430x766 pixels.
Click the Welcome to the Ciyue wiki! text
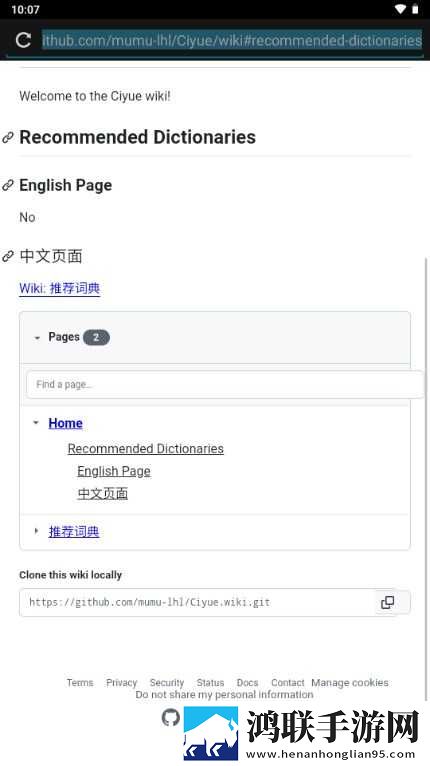95,96
